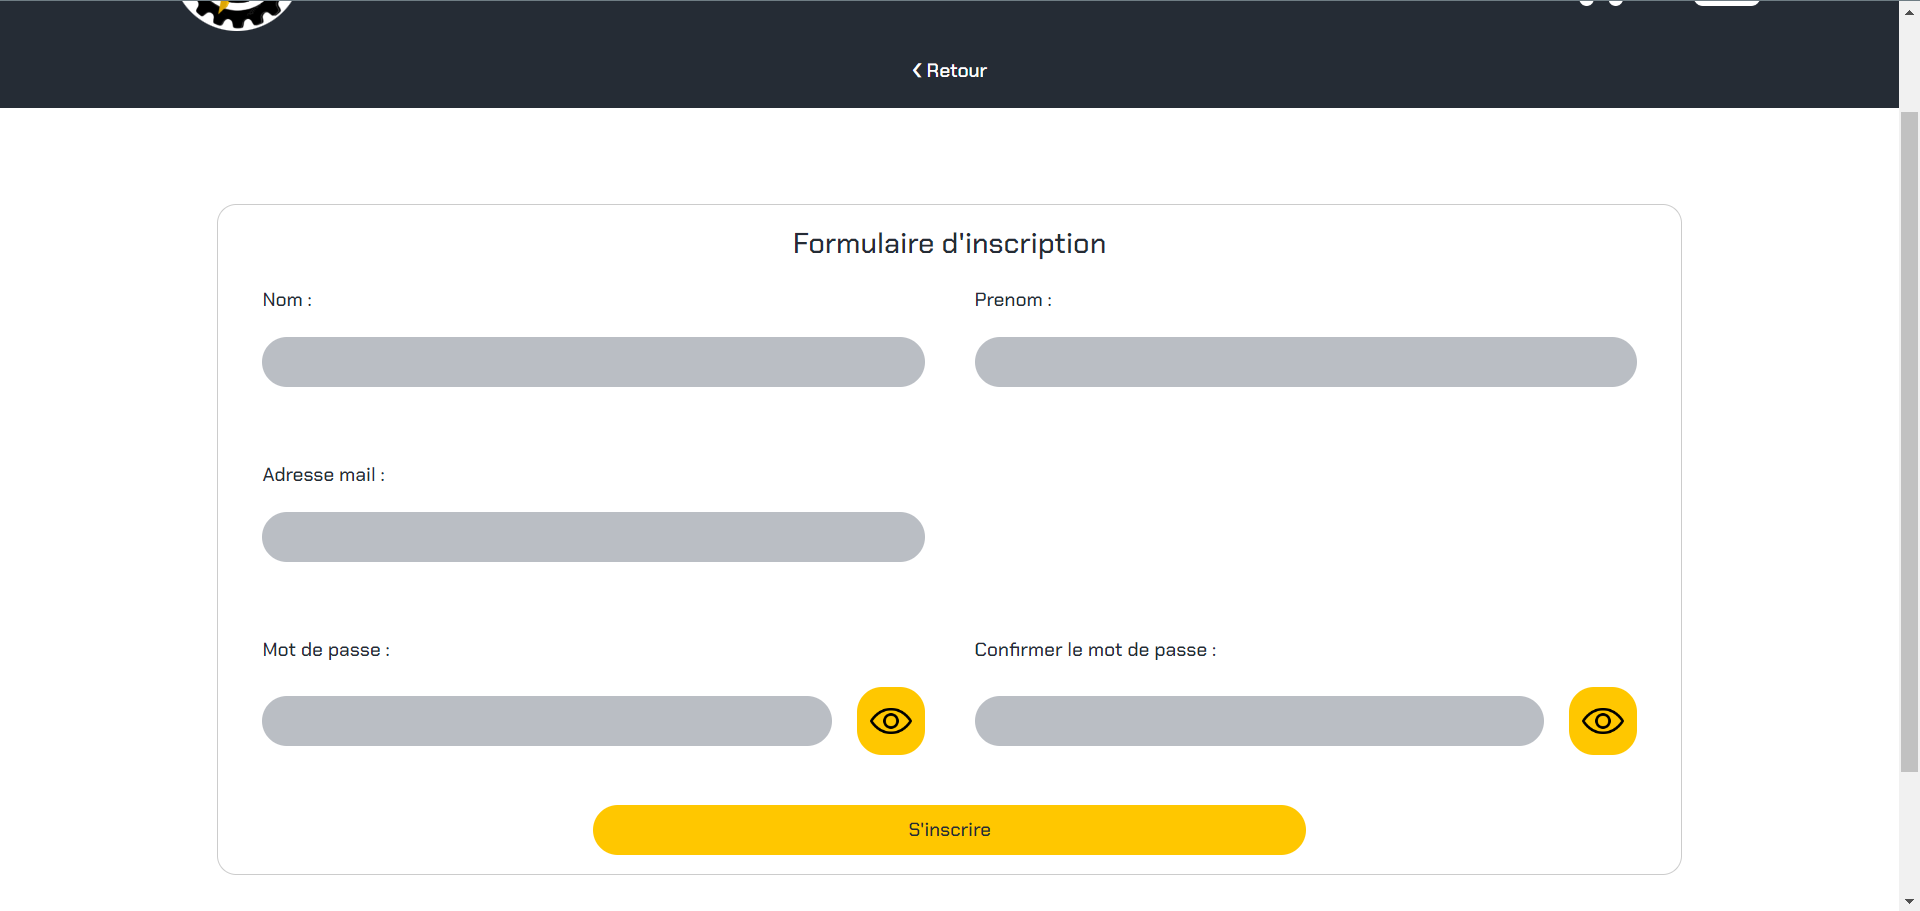Click the scrollbar down arrow
This screenshot has height=911, width=1920.
point(1909,900)
